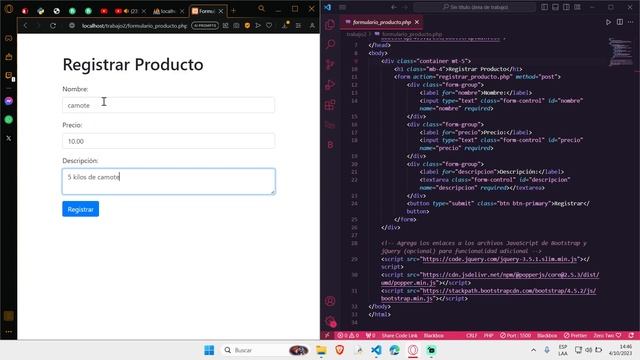Open Visual Studio Code taskbar icon

coord(376,350)
